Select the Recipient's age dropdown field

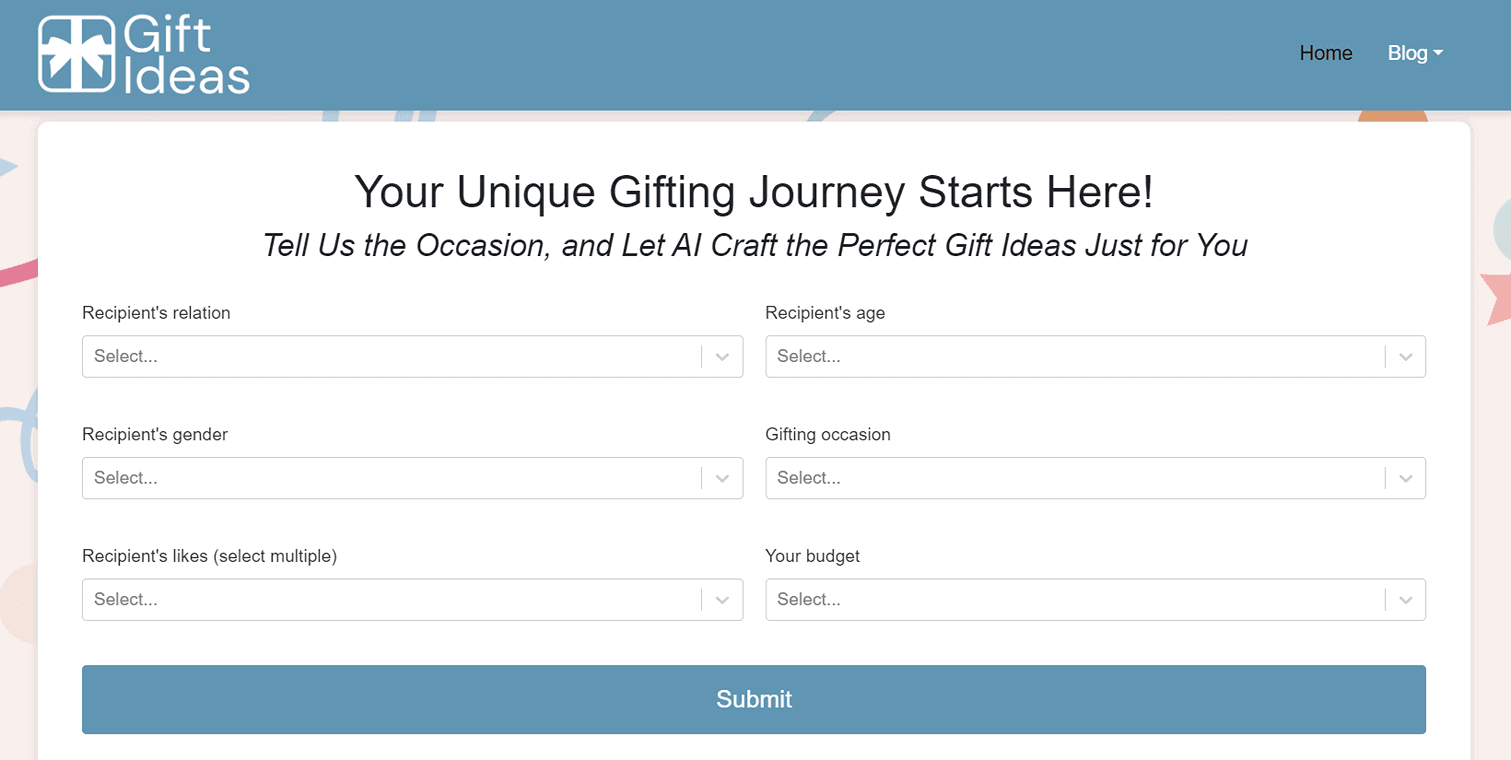tap(1095, 356)
